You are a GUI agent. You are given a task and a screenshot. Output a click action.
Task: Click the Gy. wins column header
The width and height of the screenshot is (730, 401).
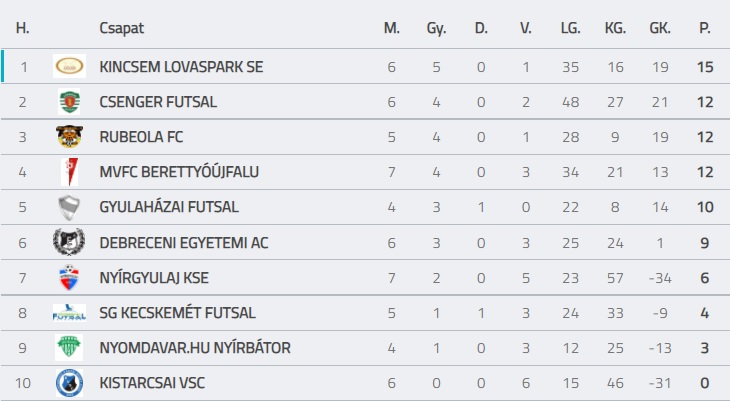coord(436,27)
